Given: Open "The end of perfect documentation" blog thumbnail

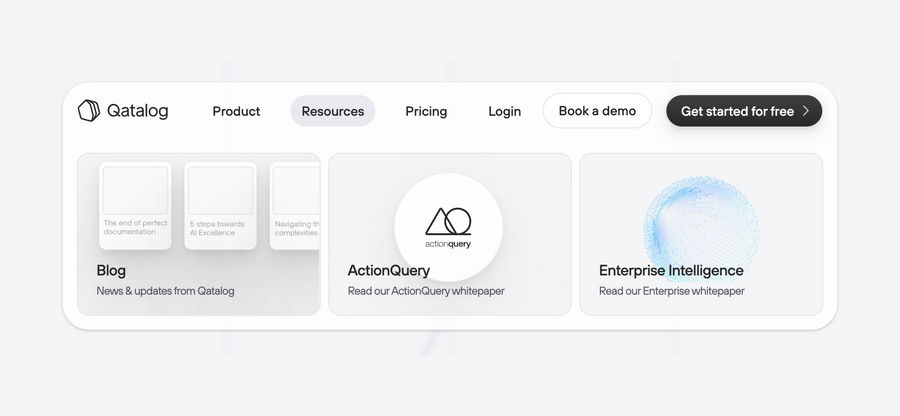Looking at the screenshot, I should 135,205.
